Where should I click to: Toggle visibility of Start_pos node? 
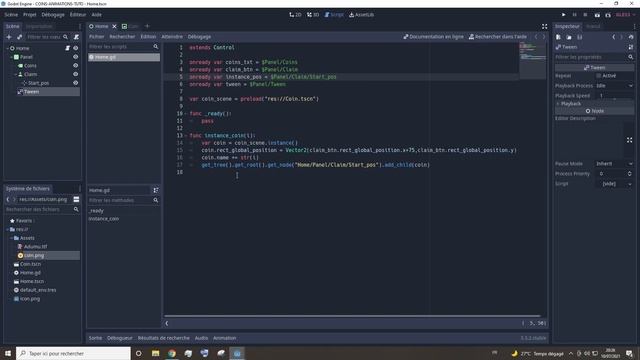pos(76,83)
